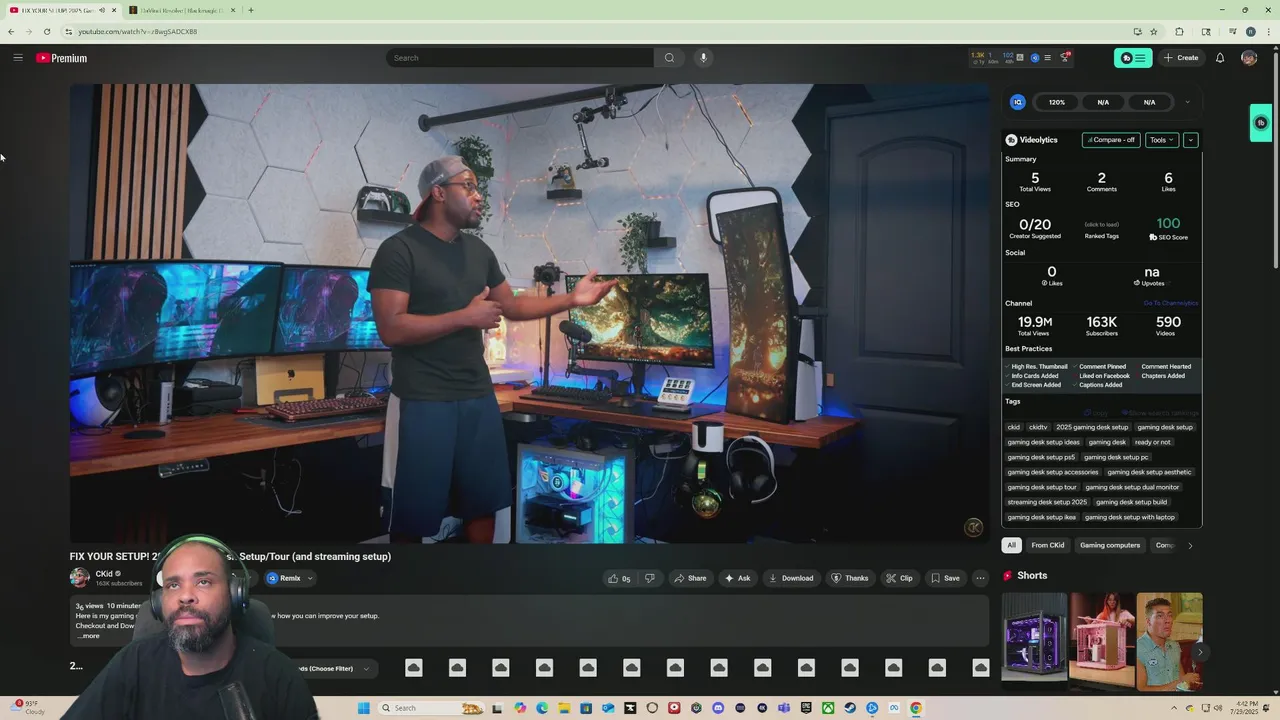1280x720 pixels.
Task: Select the Gaming computers chip
Action: 1110,545
